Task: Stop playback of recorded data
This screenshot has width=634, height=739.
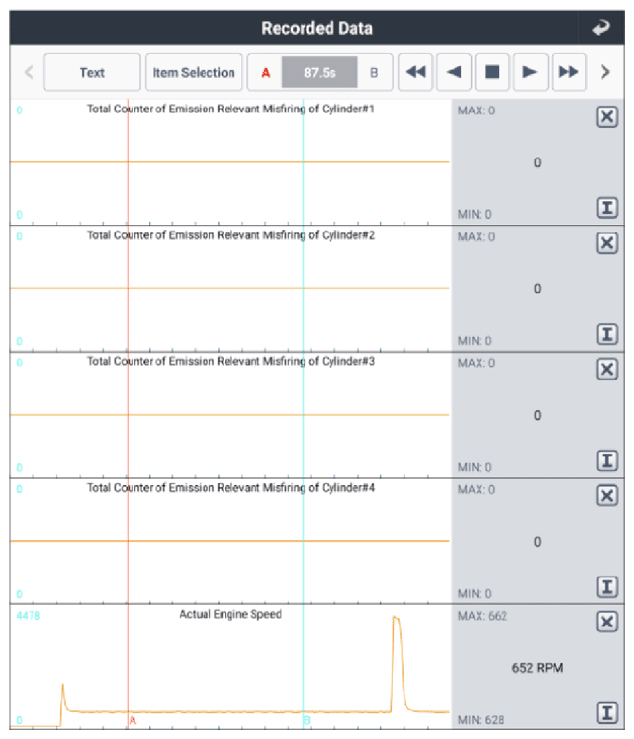Action: pos(492,72)
